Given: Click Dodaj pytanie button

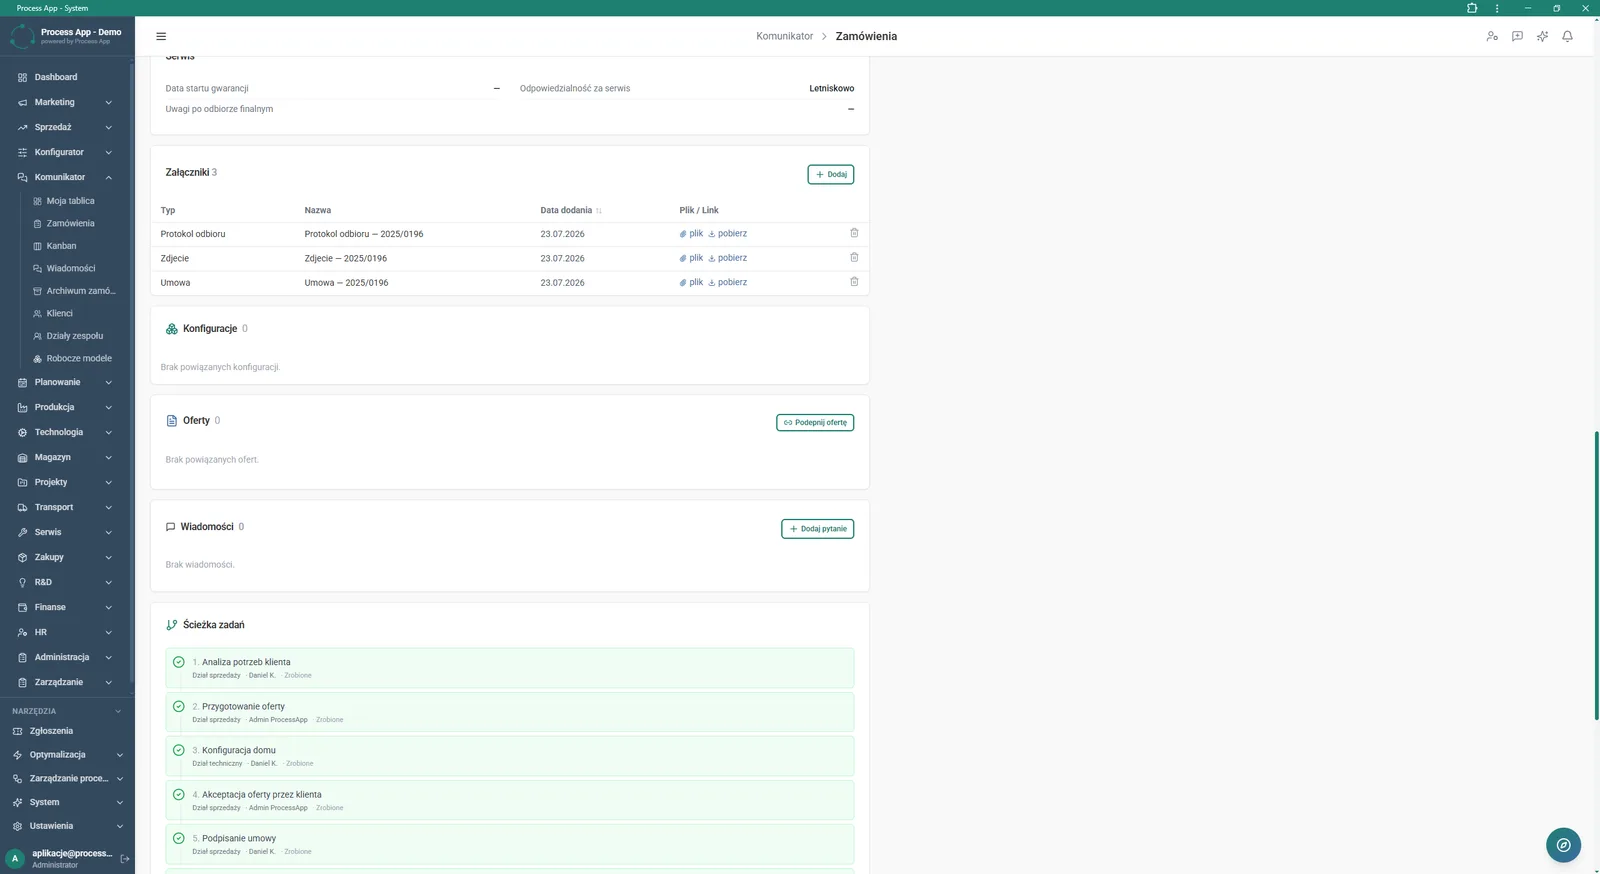Looking at the screenshot, I should click(818, 528).
